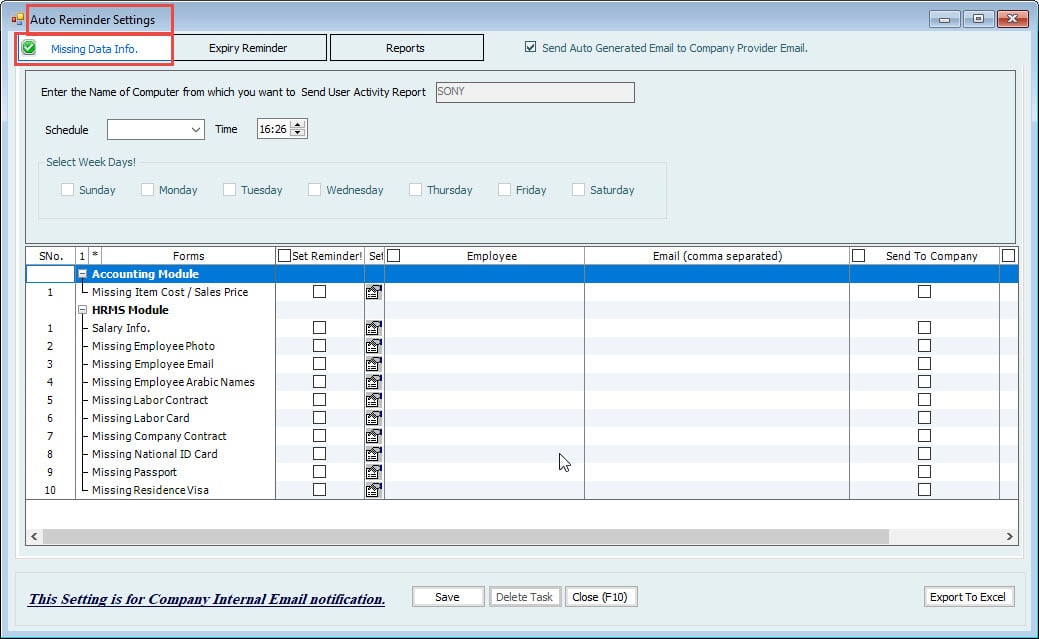This screenshot has width=1039, height=639.
Task: Click the Delete Task button
Action: point(524,597)
